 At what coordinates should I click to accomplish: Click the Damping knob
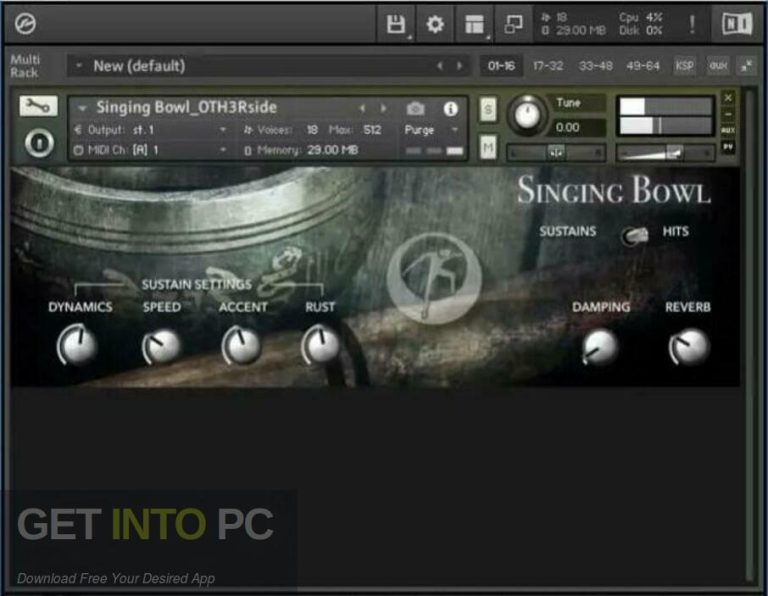coord(600,347)
